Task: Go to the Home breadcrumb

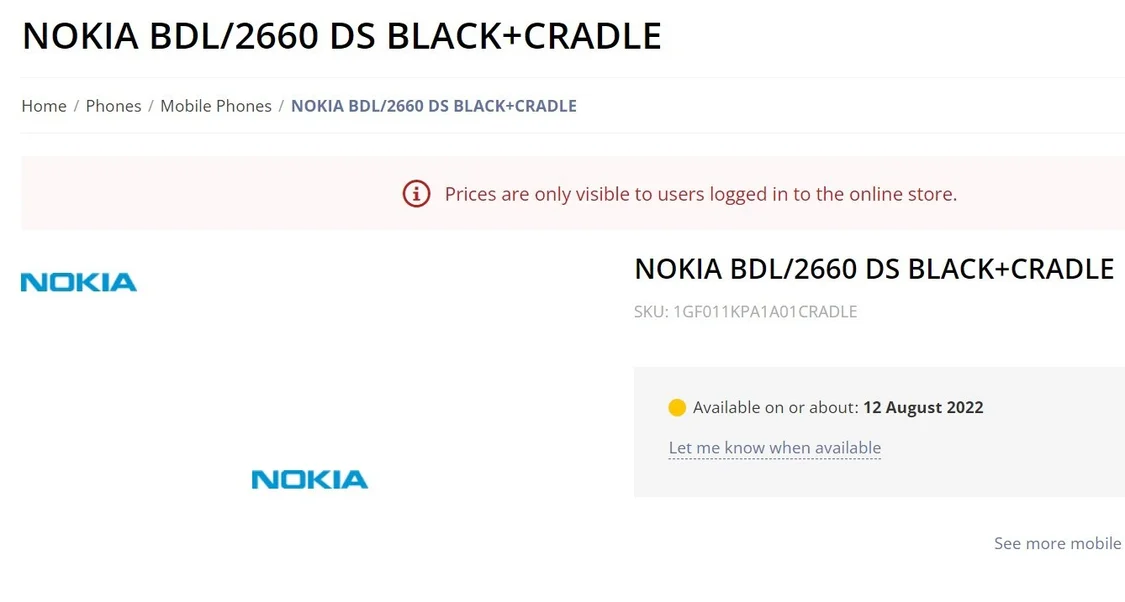Action: pos(44,106)
